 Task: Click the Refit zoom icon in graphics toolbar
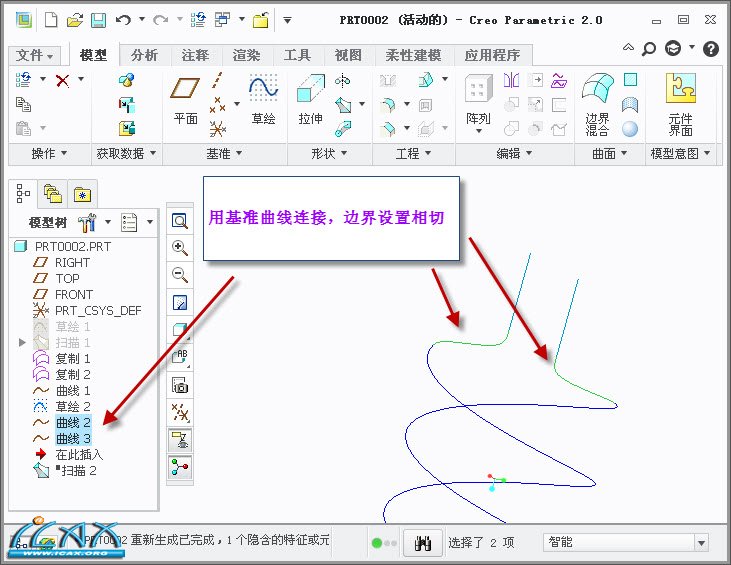pyautogui.click(x=180, y=221)
